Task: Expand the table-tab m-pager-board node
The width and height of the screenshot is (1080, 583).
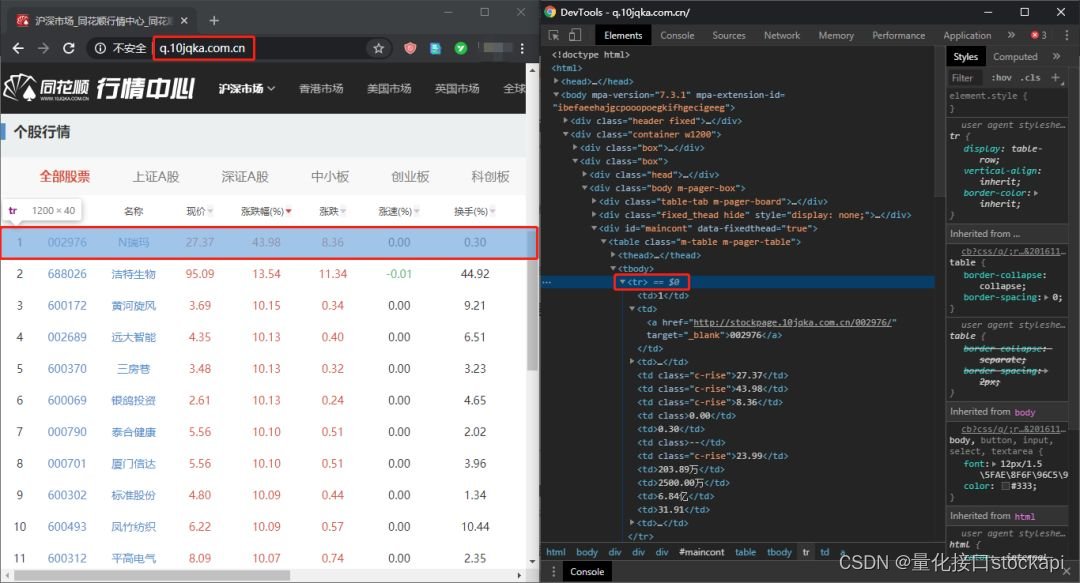Action: click(x=594, y=201)
